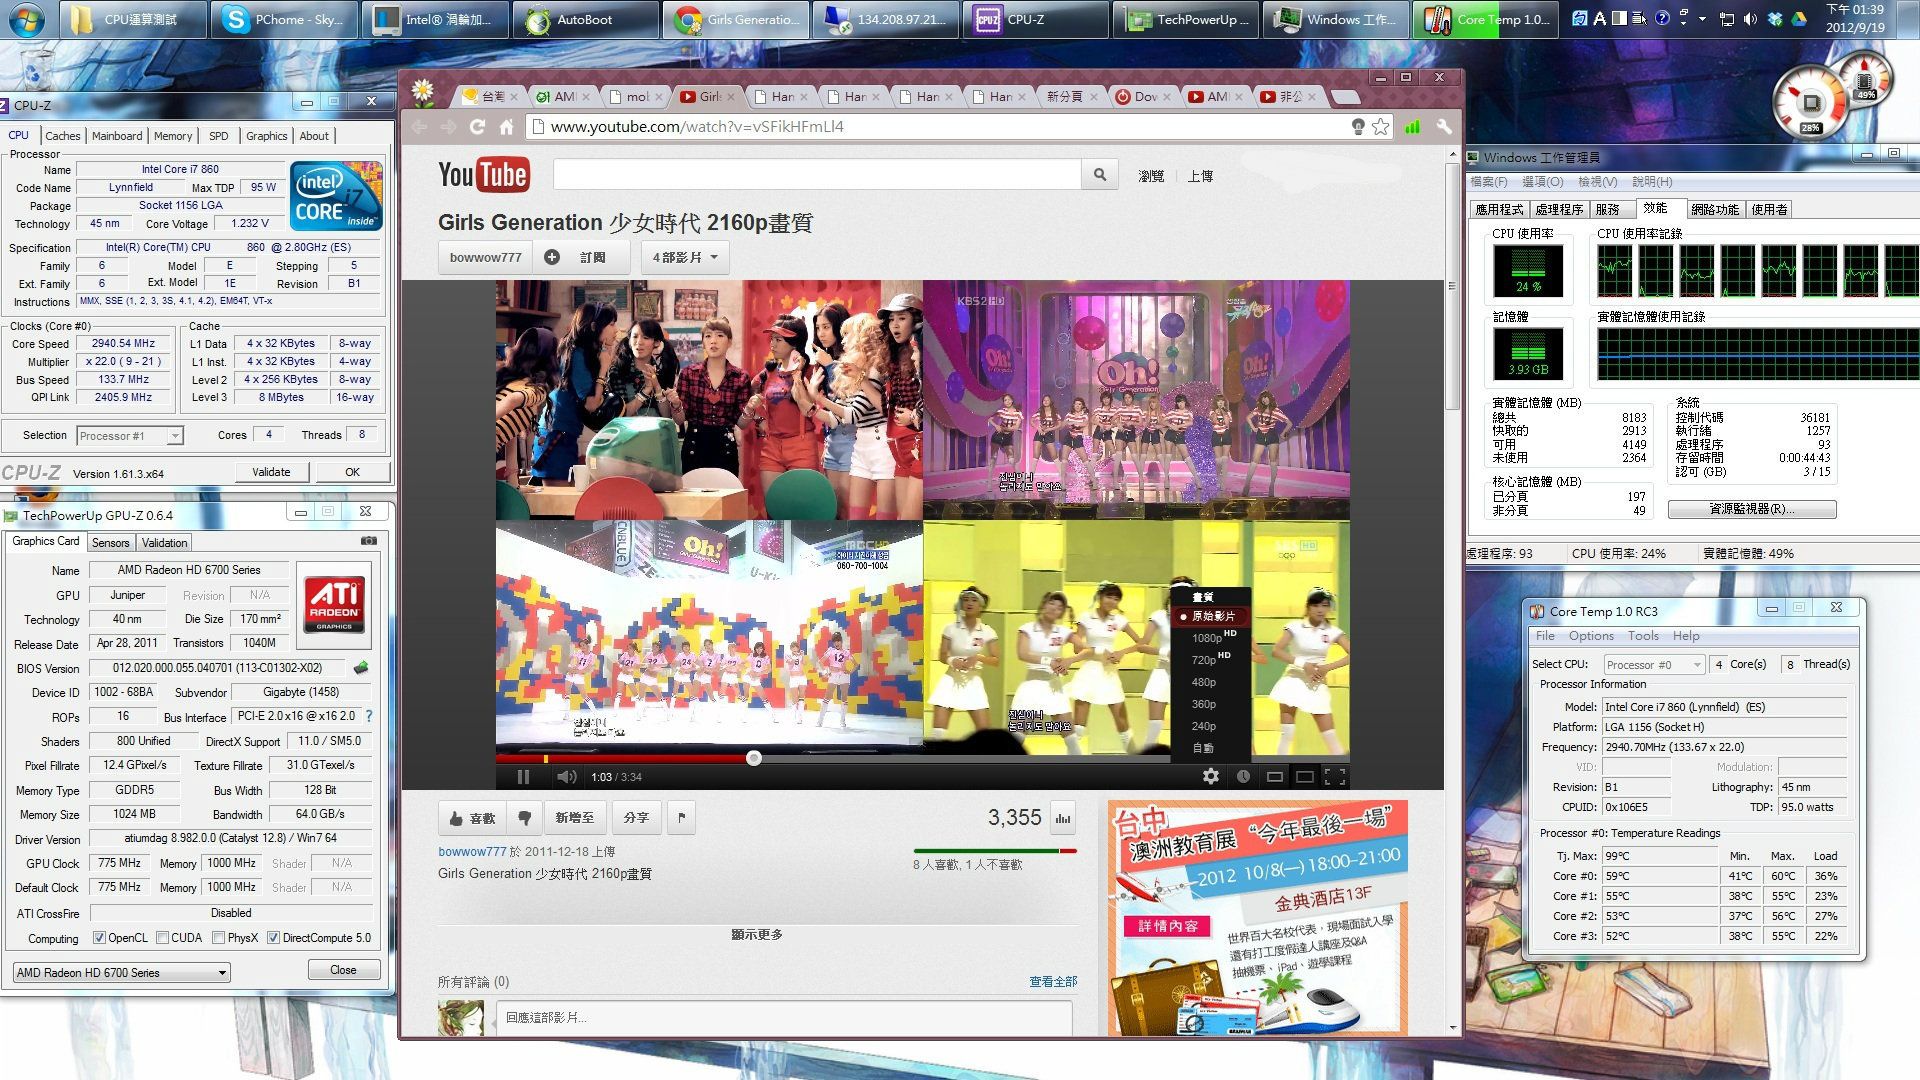1920x1080 pixels.
Task: Open video quality settings gear icon
Action: (1210, 776)
